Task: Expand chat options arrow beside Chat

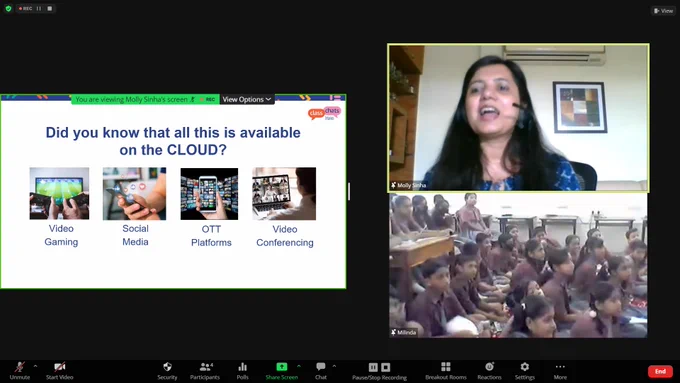Action: pyautogui.click(x=334, y=367)
